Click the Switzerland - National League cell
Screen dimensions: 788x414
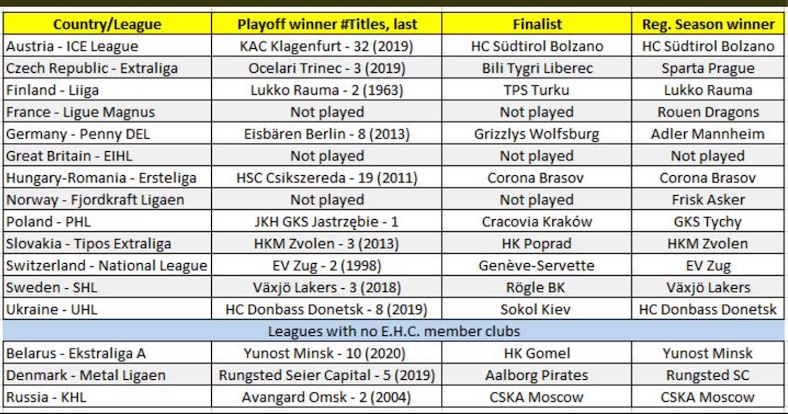click(x=108, y=265)
